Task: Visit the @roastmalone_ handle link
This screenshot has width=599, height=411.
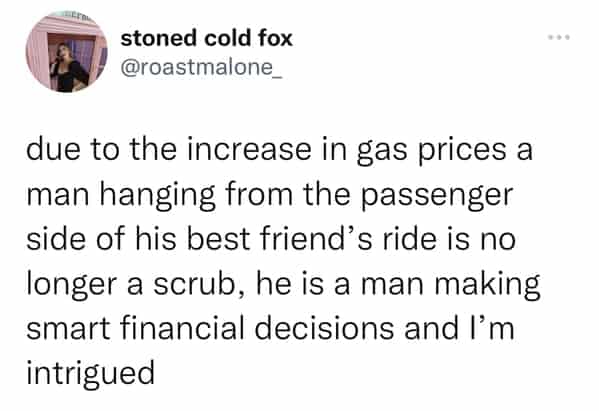Action: click(x=201, y=68)
